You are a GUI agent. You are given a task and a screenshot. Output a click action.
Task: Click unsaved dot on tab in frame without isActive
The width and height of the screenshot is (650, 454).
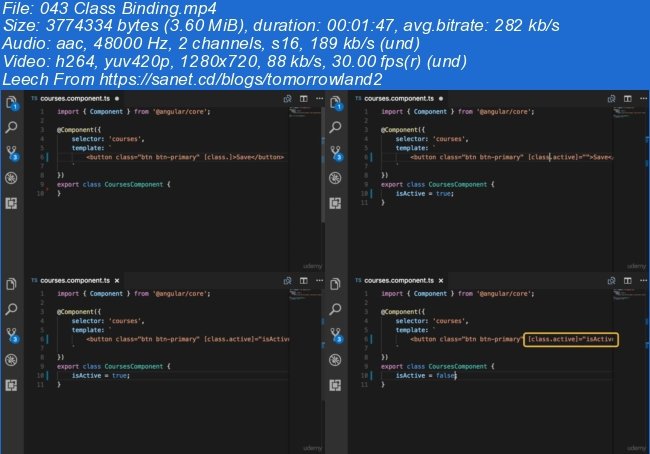coord(117,99)
